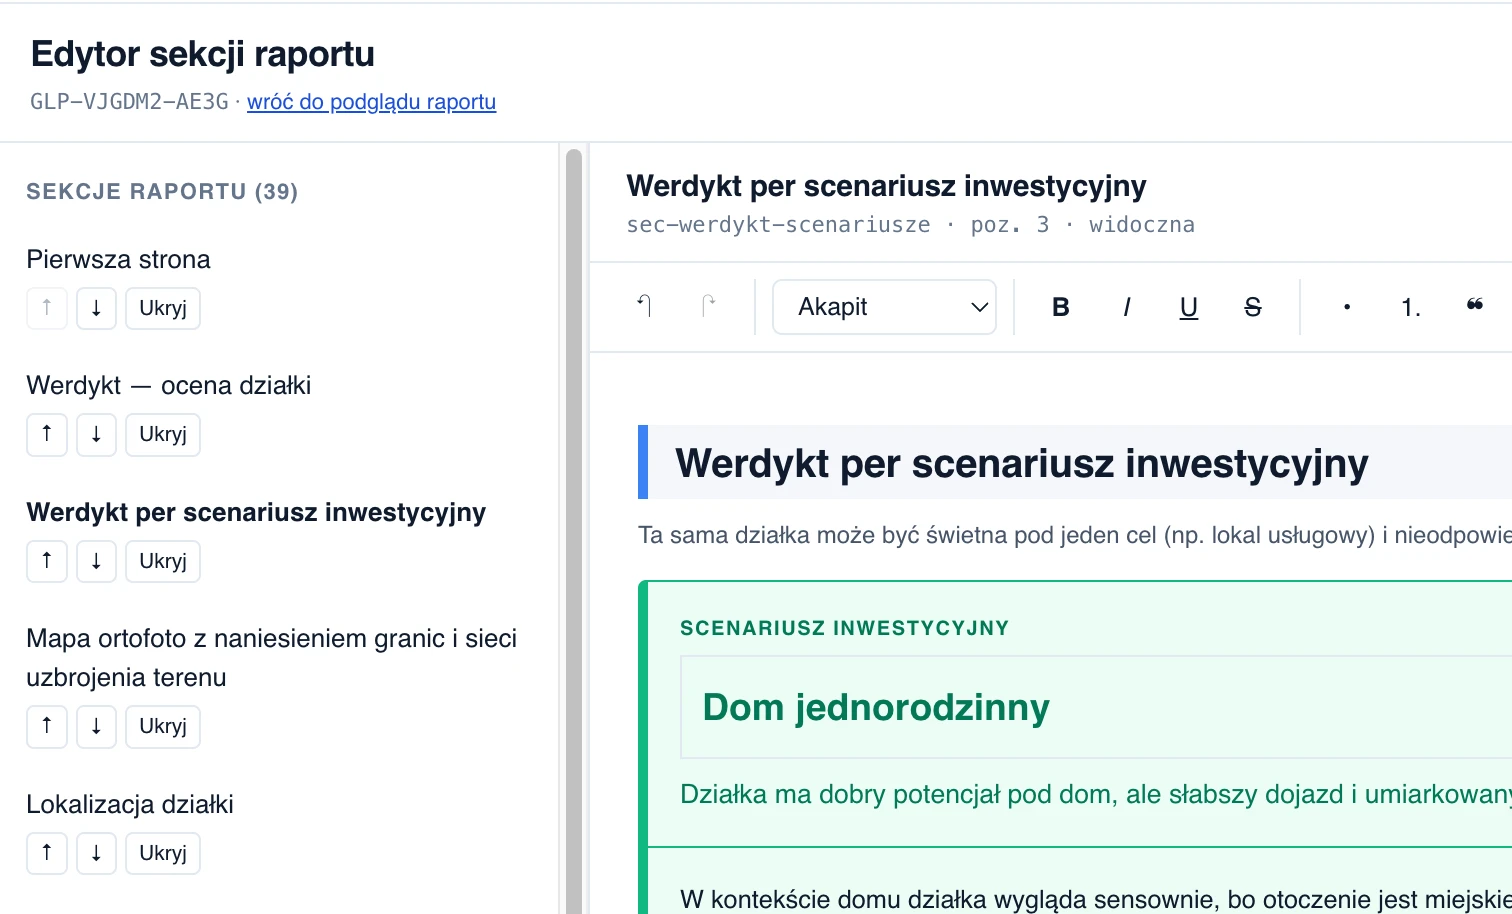Select Lokalizacja działki in the section list
Image resolution: width=1512 pixels, height=914 pixels.
click(130, 805)
